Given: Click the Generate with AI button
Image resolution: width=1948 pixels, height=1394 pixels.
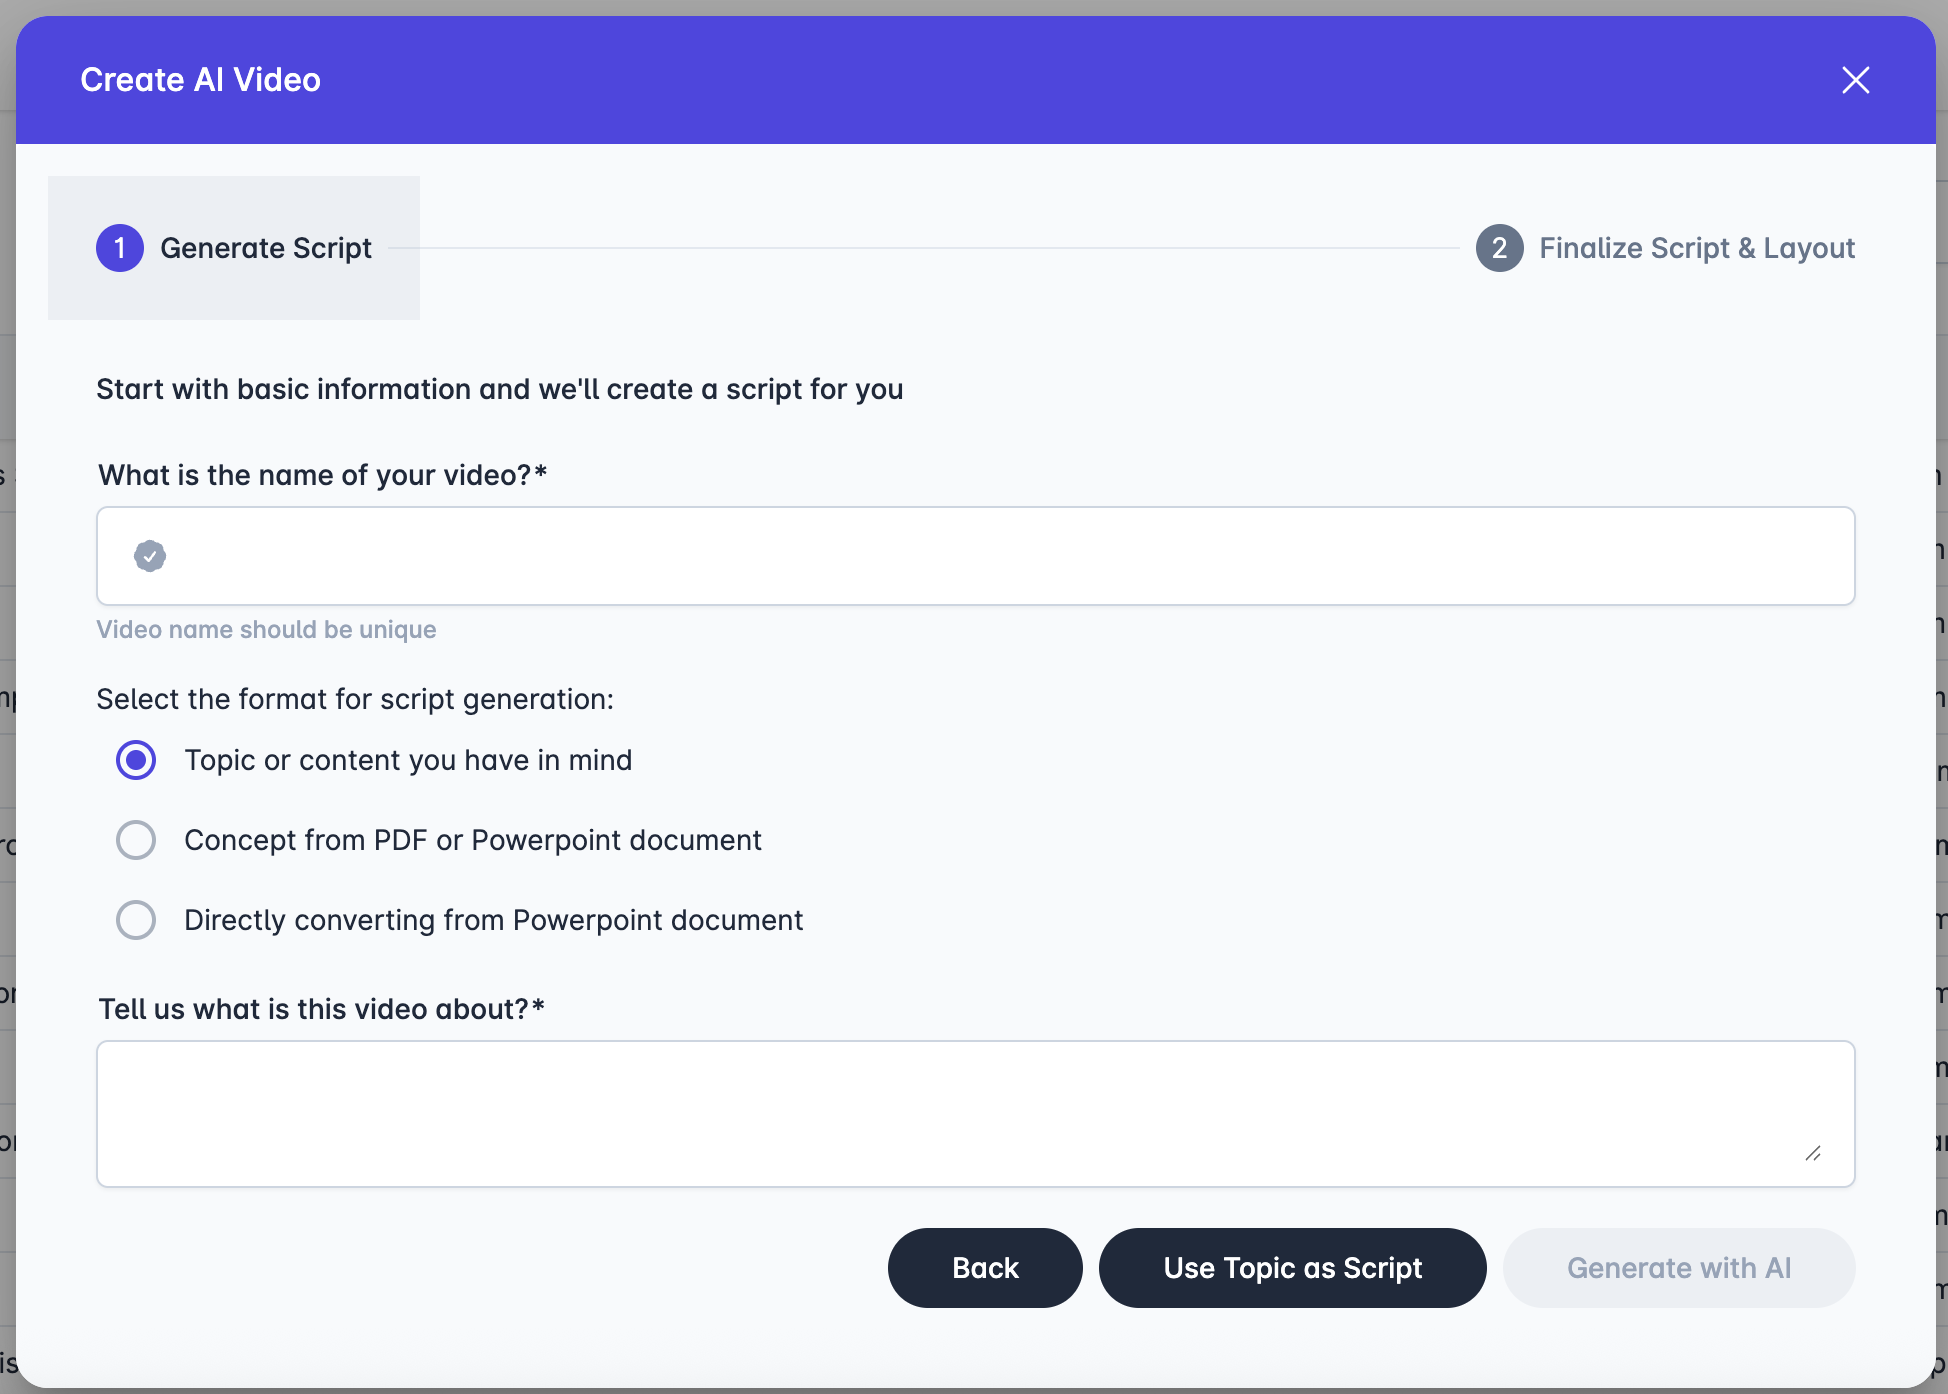Looking at the screenshot, I should 1679,1268.
